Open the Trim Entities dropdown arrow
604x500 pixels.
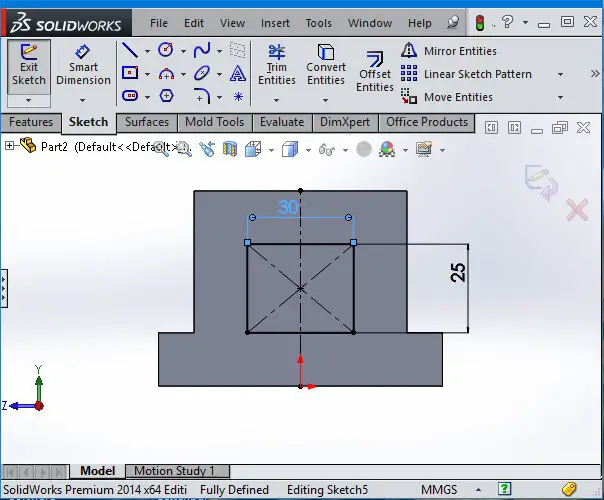click(x=276, y=101)
